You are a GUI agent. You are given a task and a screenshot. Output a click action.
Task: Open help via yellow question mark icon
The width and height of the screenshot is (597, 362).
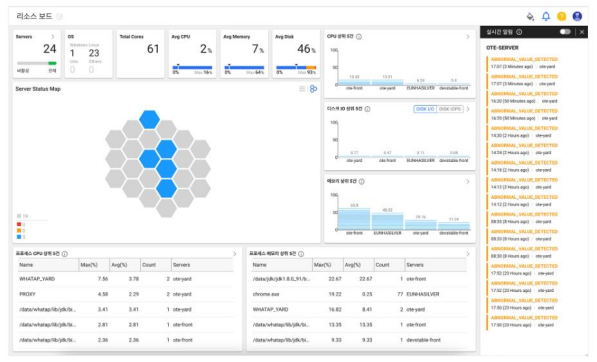point(562,16)
